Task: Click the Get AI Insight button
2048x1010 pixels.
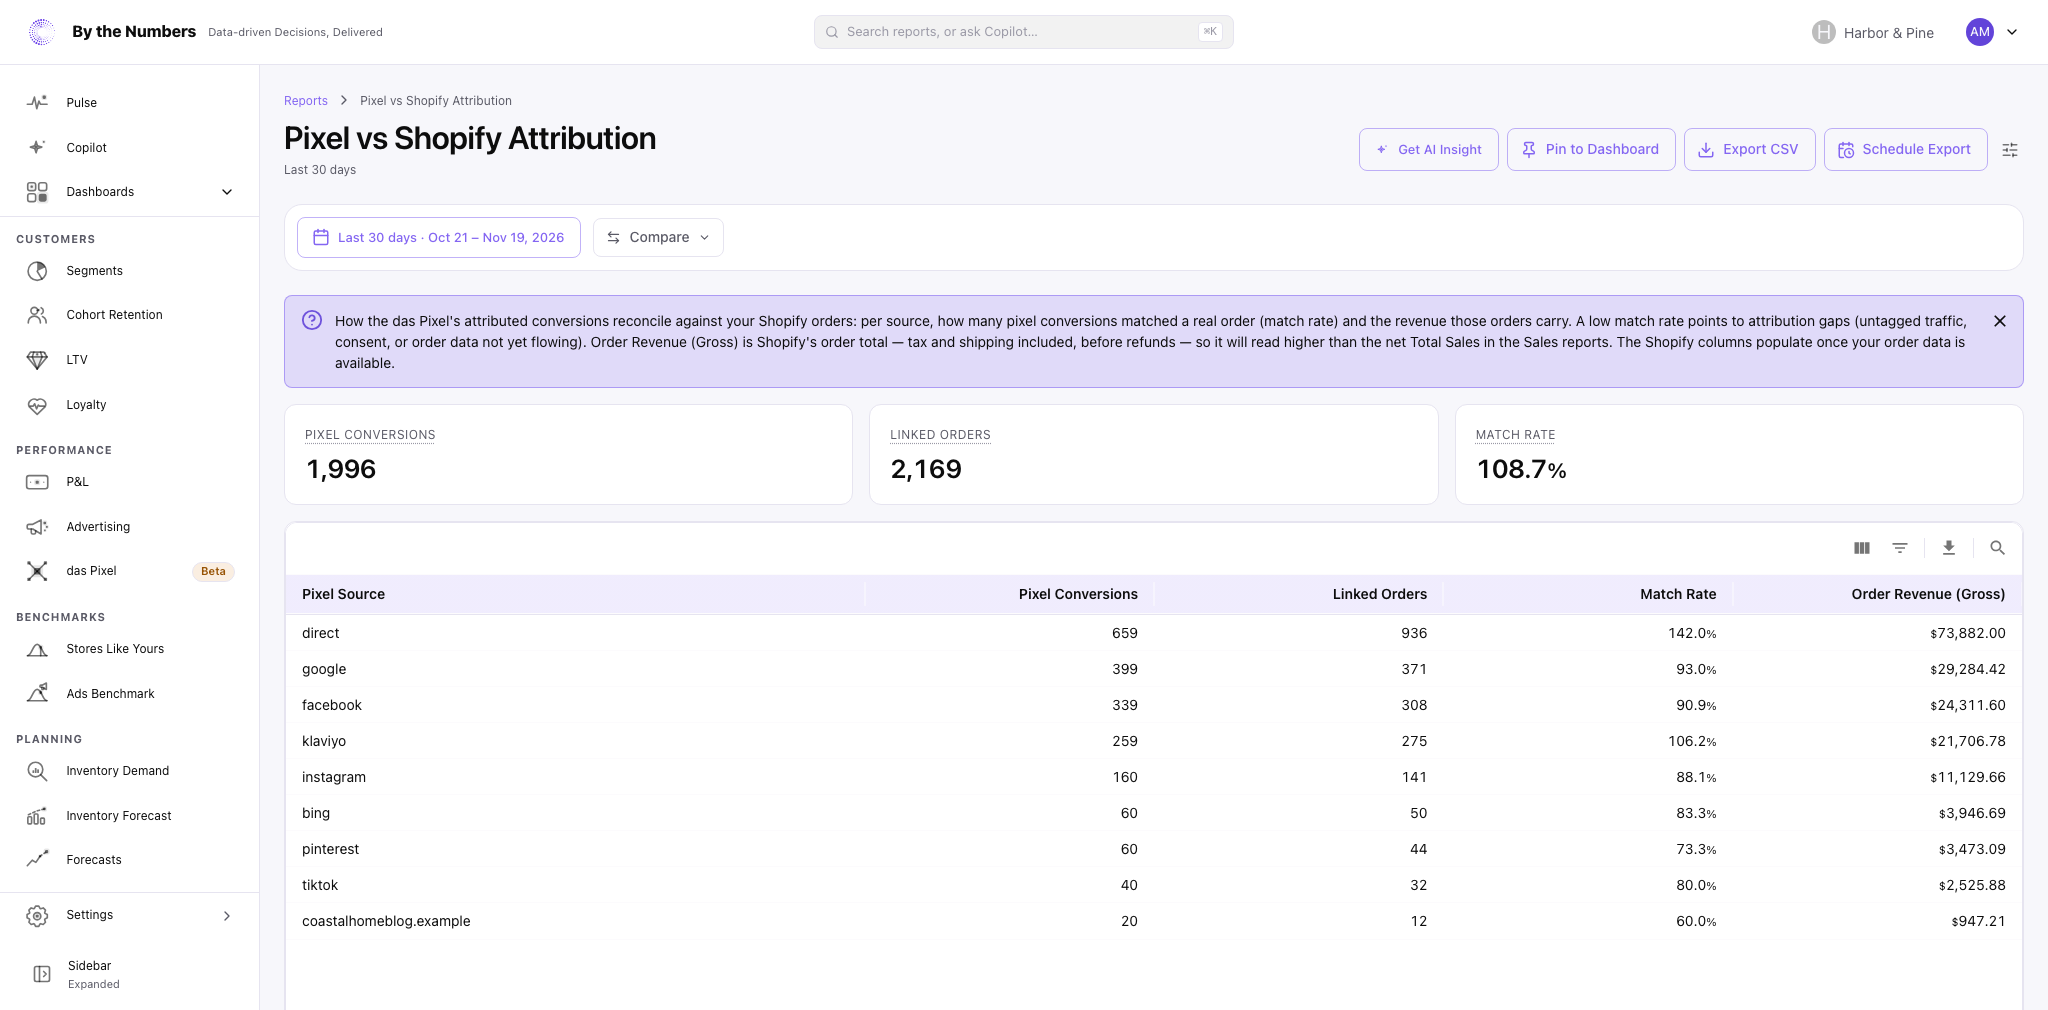Action: pos(1428,150)
